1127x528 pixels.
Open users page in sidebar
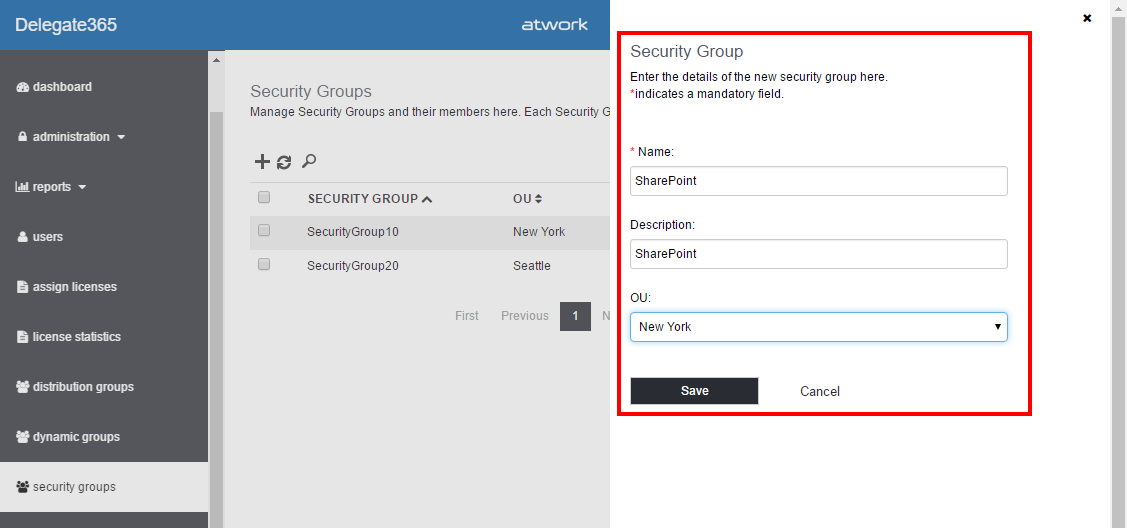(47, 237)
